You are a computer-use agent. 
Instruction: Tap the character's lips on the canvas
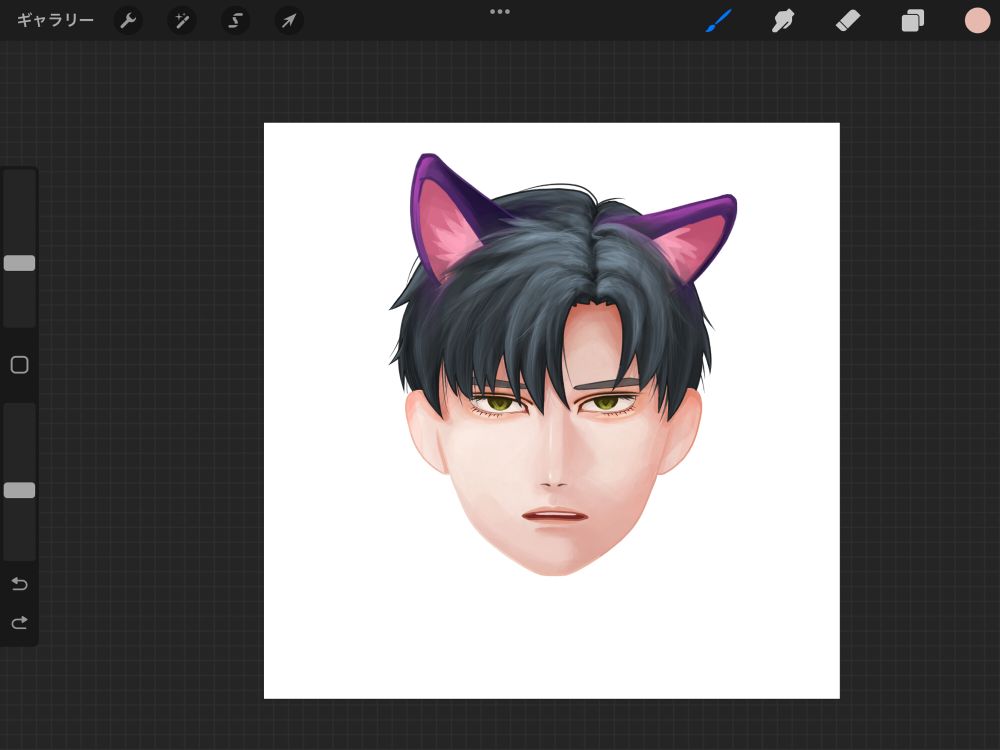(x=555, y=517)
